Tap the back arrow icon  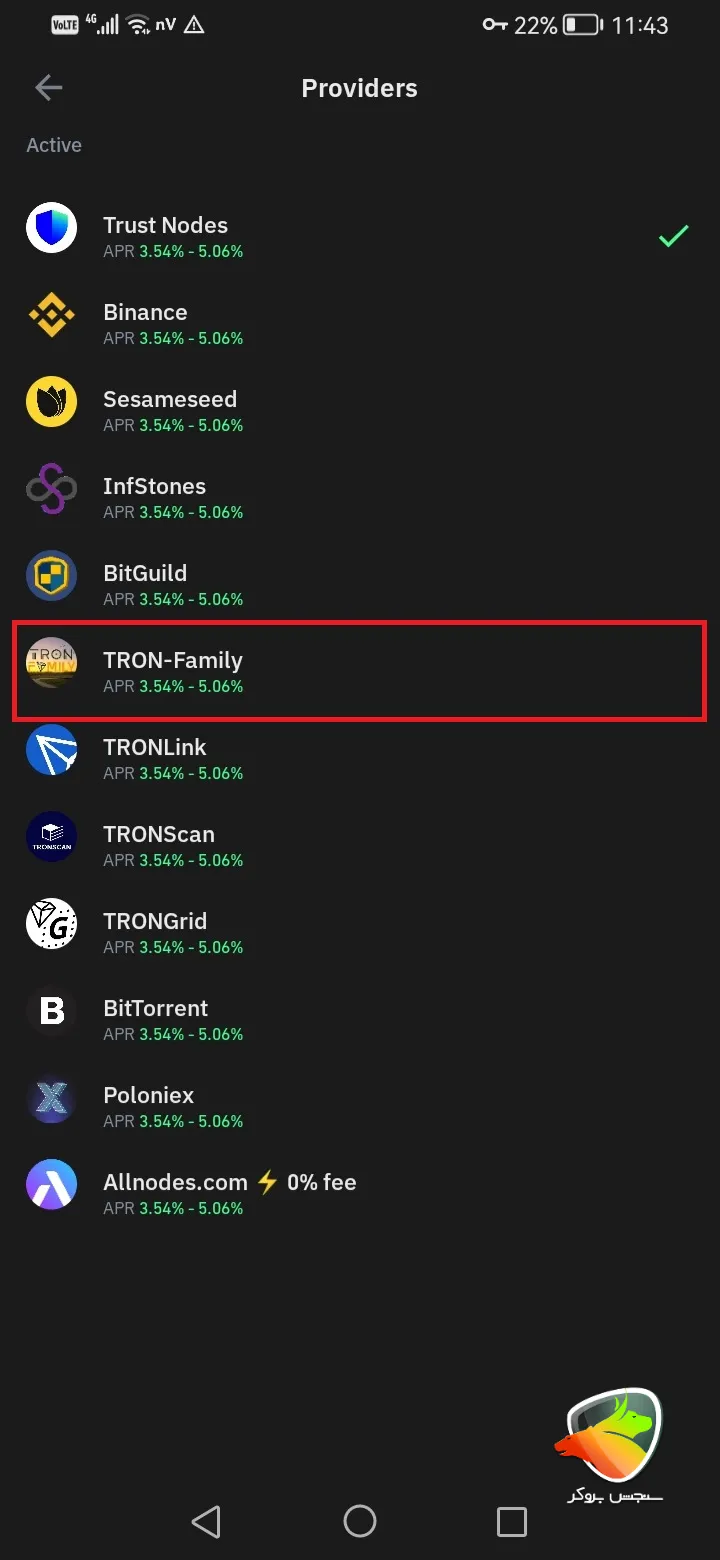(x=48, y=88)
